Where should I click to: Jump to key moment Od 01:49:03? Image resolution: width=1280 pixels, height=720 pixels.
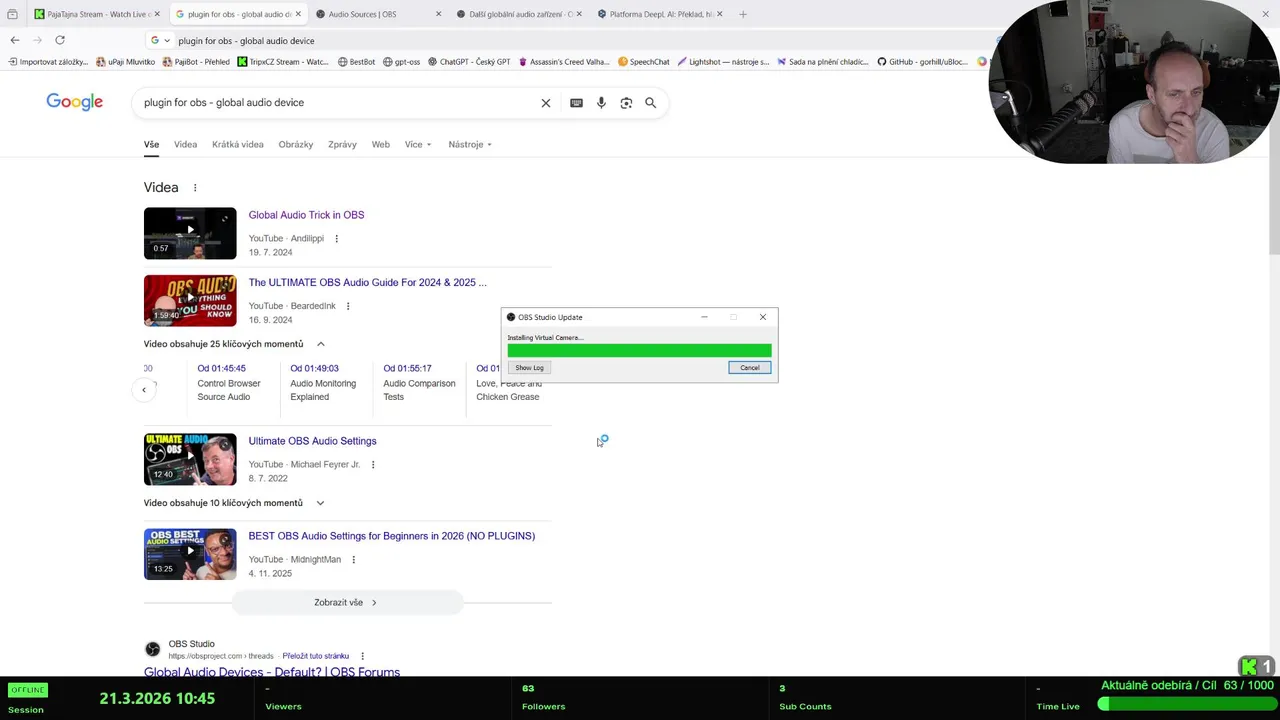coord(314,368)
